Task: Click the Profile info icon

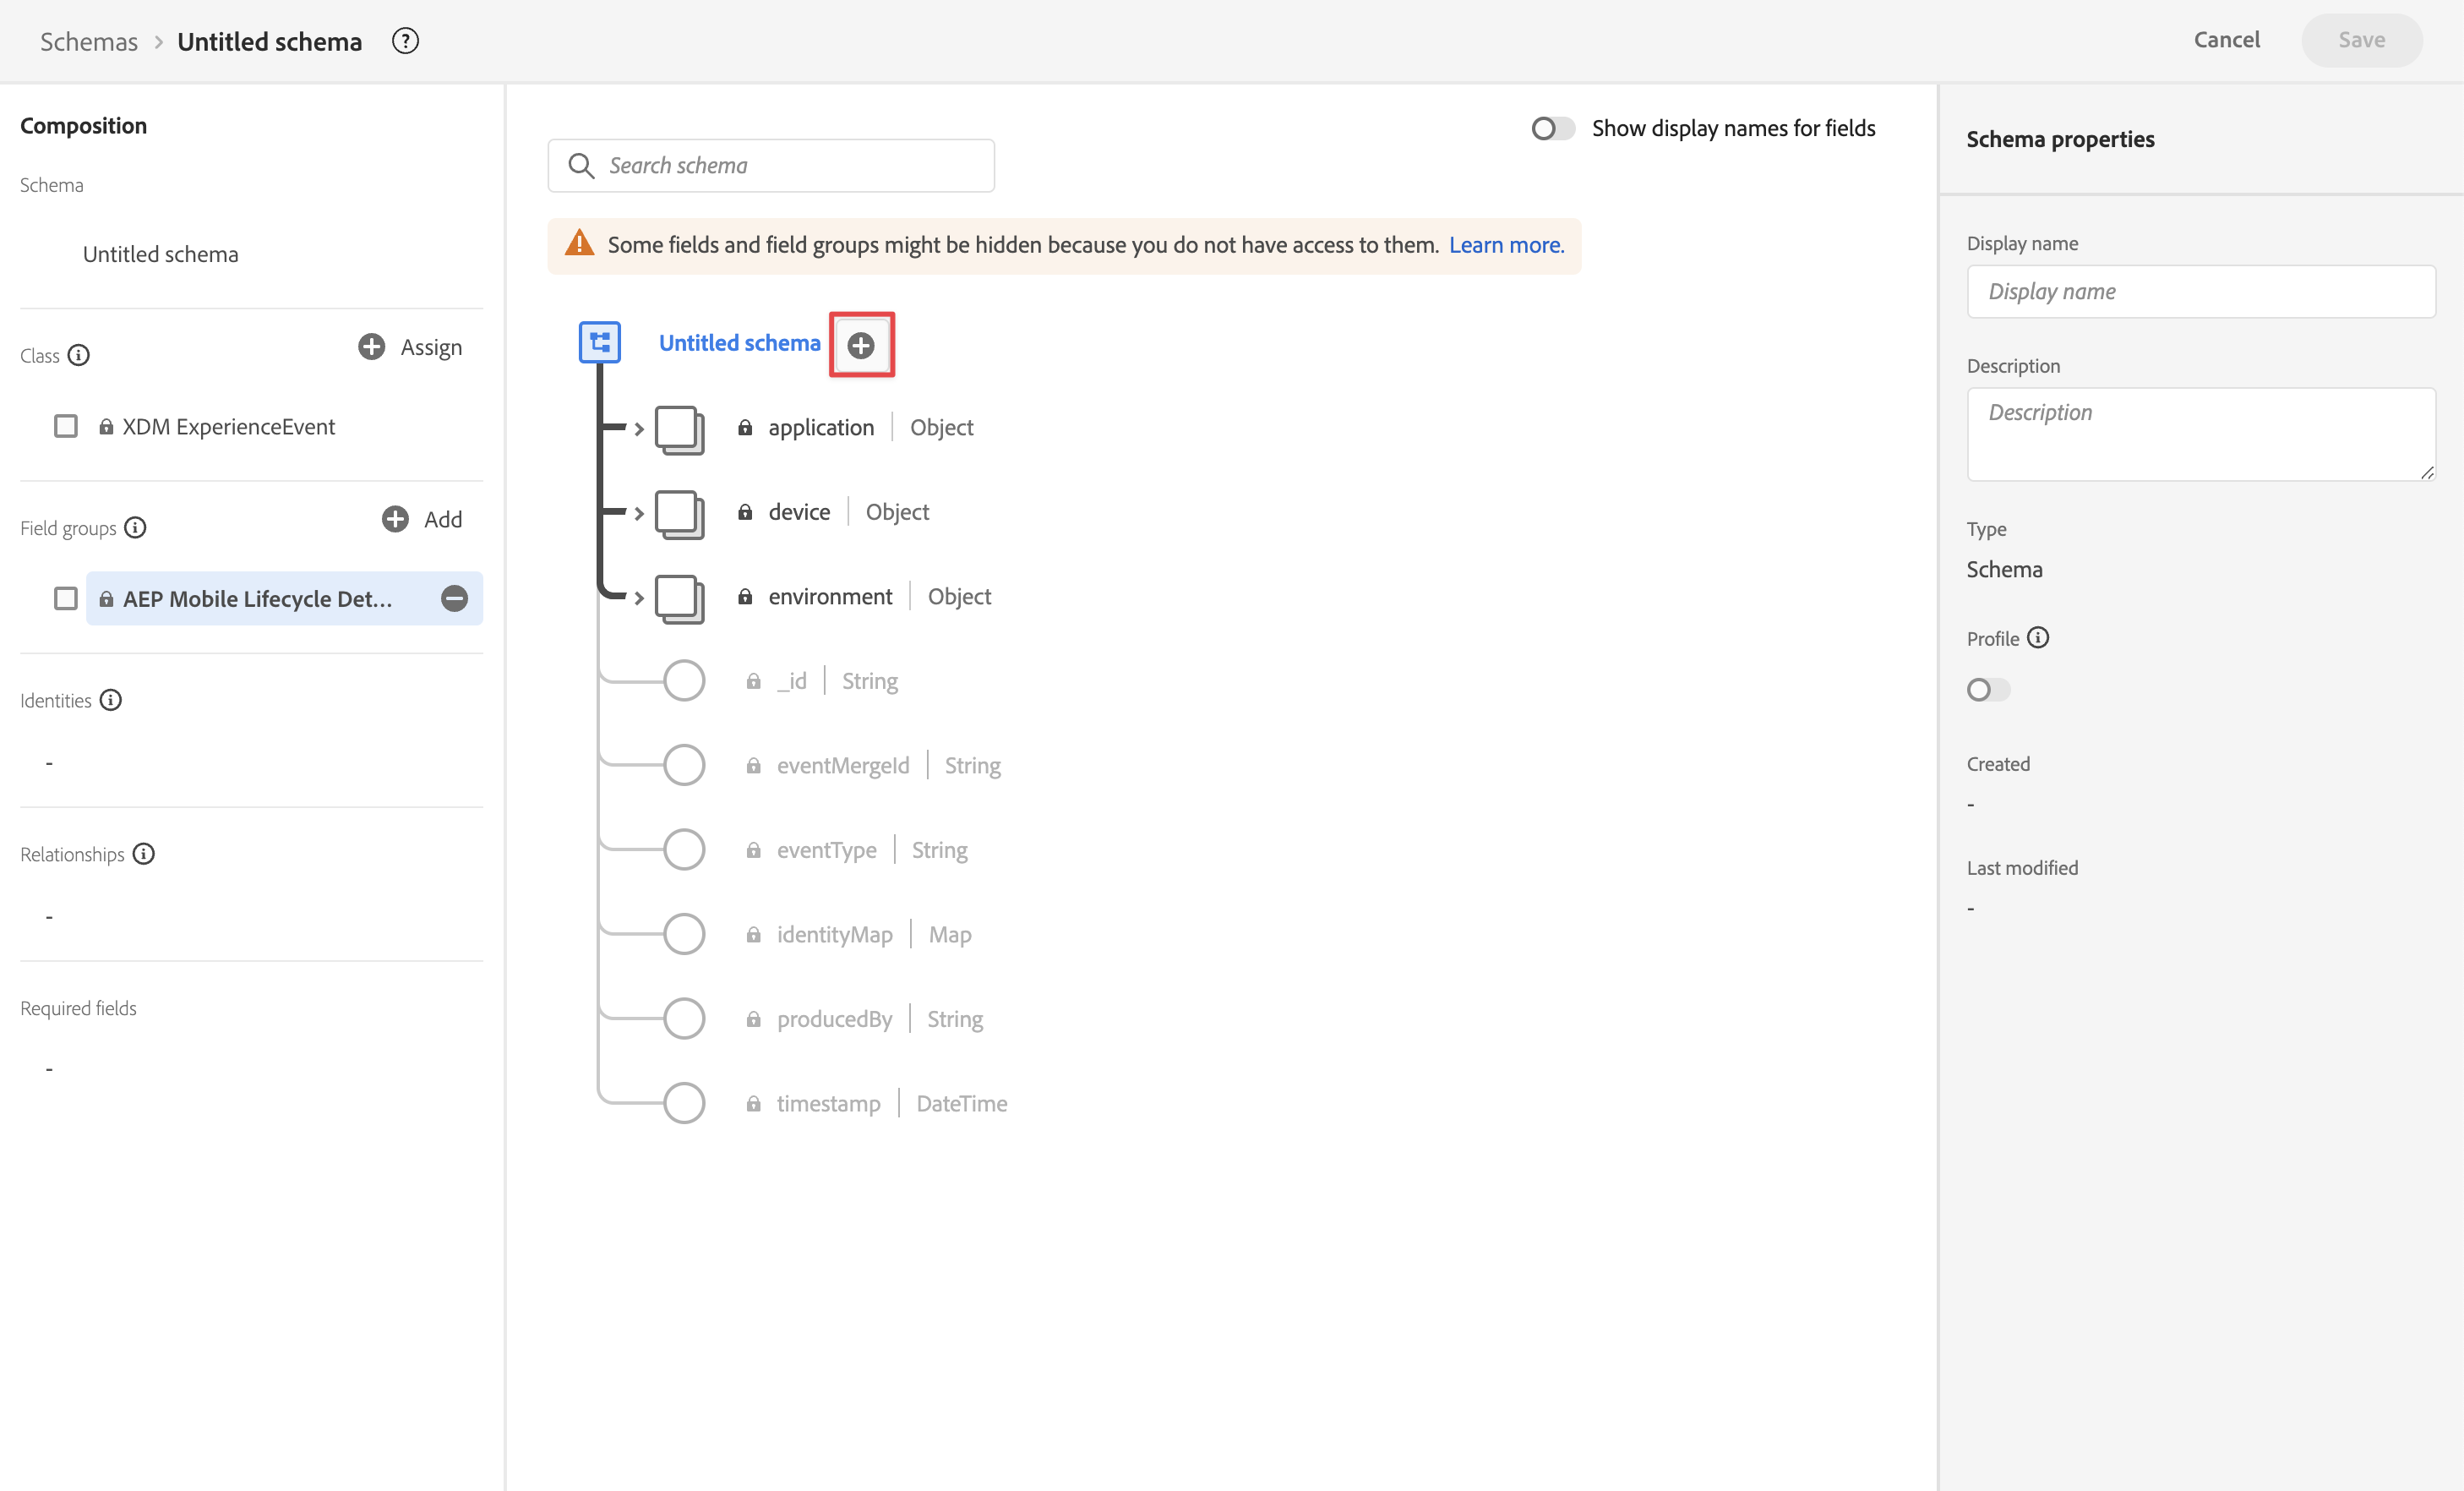Action: point(2038,637)
